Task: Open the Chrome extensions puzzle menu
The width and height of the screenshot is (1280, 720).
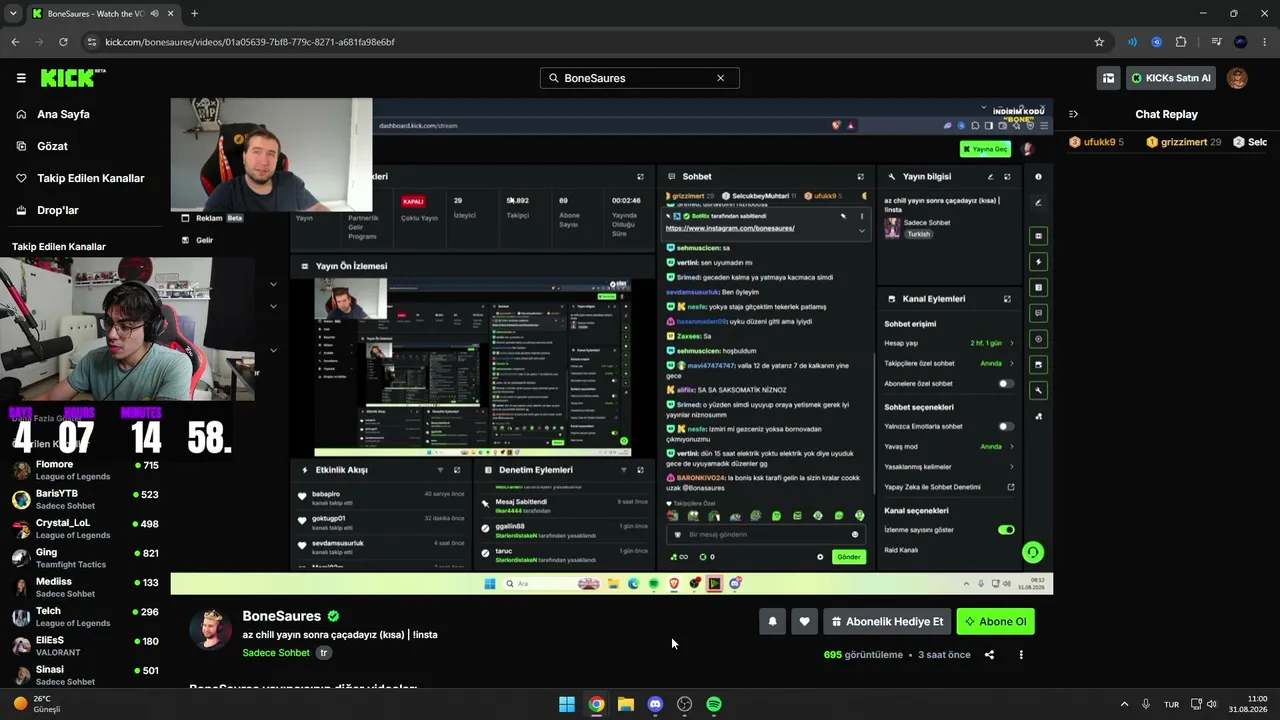Action: [x=1181, y=42]
